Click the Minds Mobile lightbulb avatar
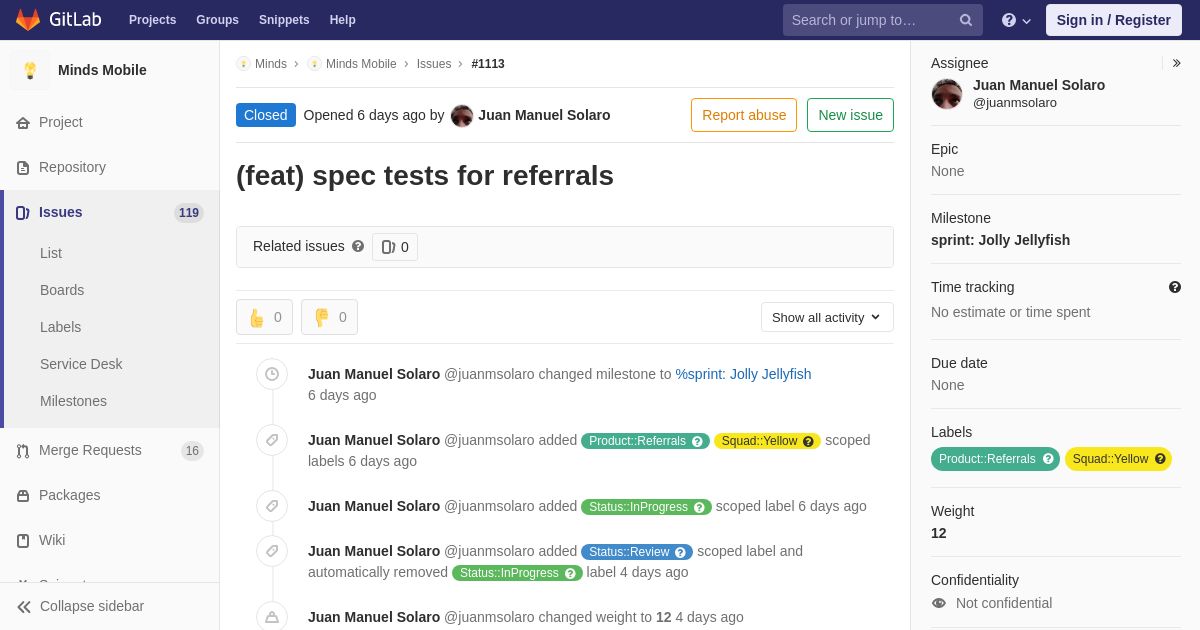Image resolution: width=1200 pixels, height=630 pixels. (x=30, y=70)
